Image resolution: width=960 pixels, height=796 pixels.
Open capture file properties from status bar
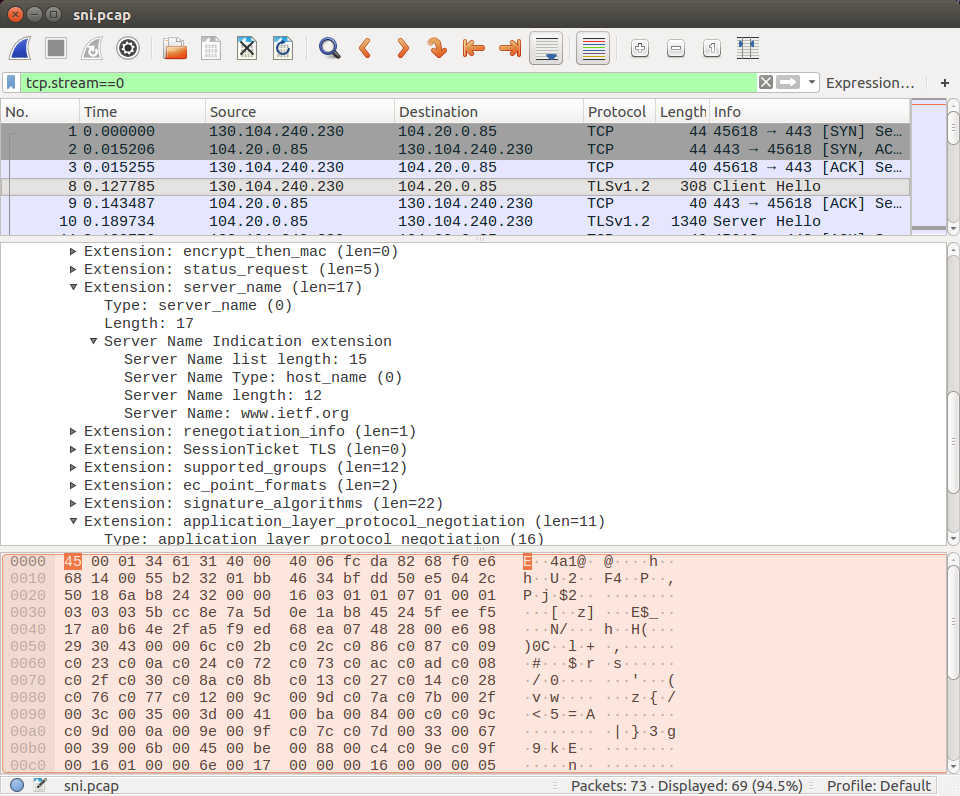40,786
